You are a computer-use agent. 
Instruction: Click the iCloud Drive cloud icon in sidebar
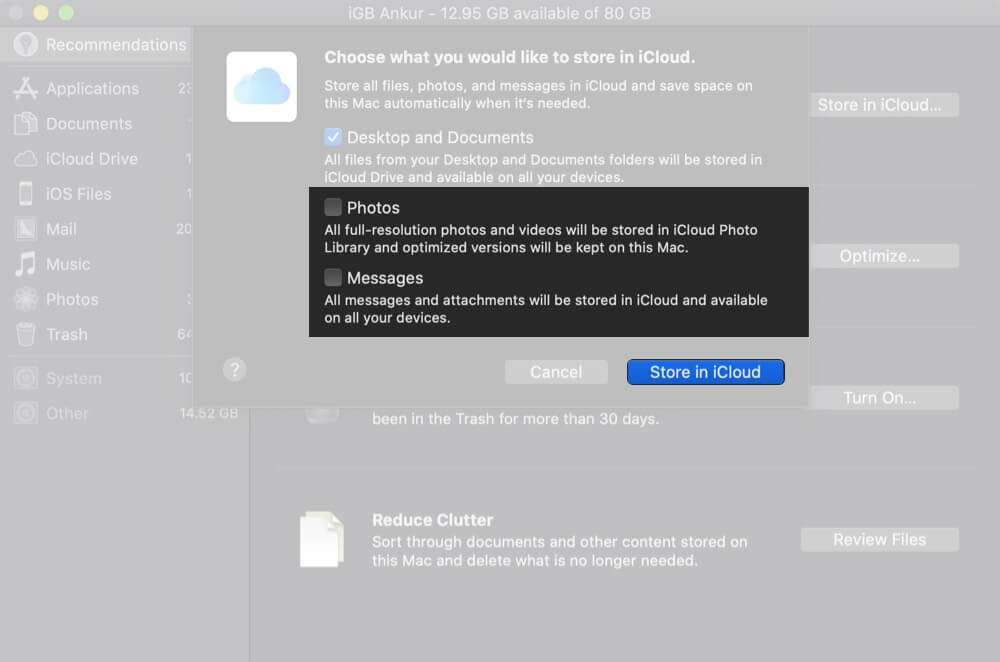click(x=26, y=159)
